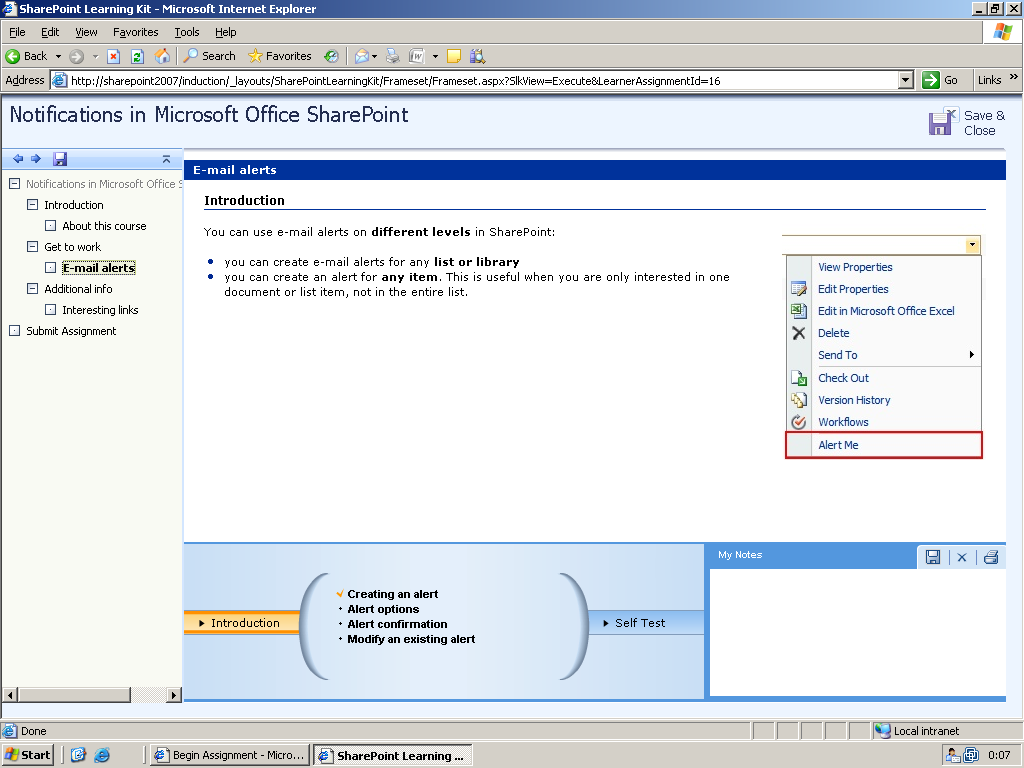Image resolution: width=1024 pixels, height=768 pixels.
Task: Click the save icon in navigation pane
Action: tap(60, 159)
